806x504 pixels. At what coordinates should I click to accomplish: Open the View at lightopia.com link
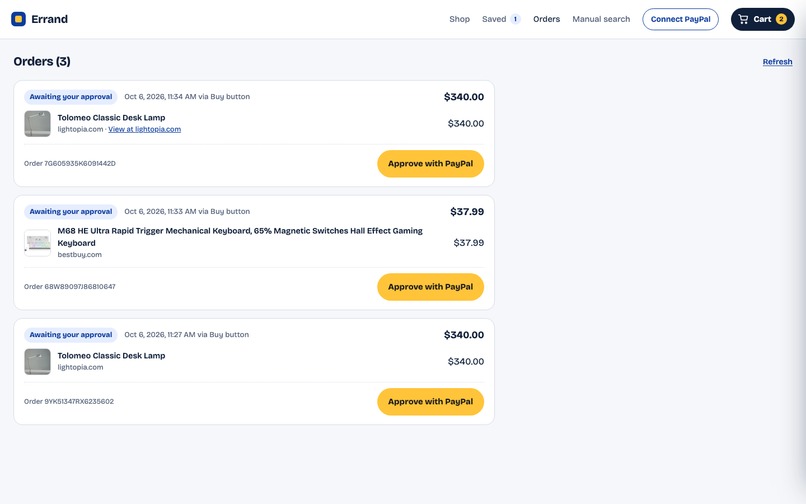144,129
